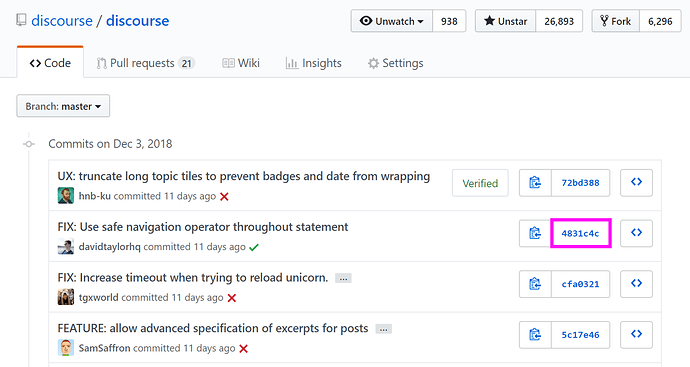Open the Branch: master dropdown
The height and width of the screenshot is (367, 690).
point(63,106)
